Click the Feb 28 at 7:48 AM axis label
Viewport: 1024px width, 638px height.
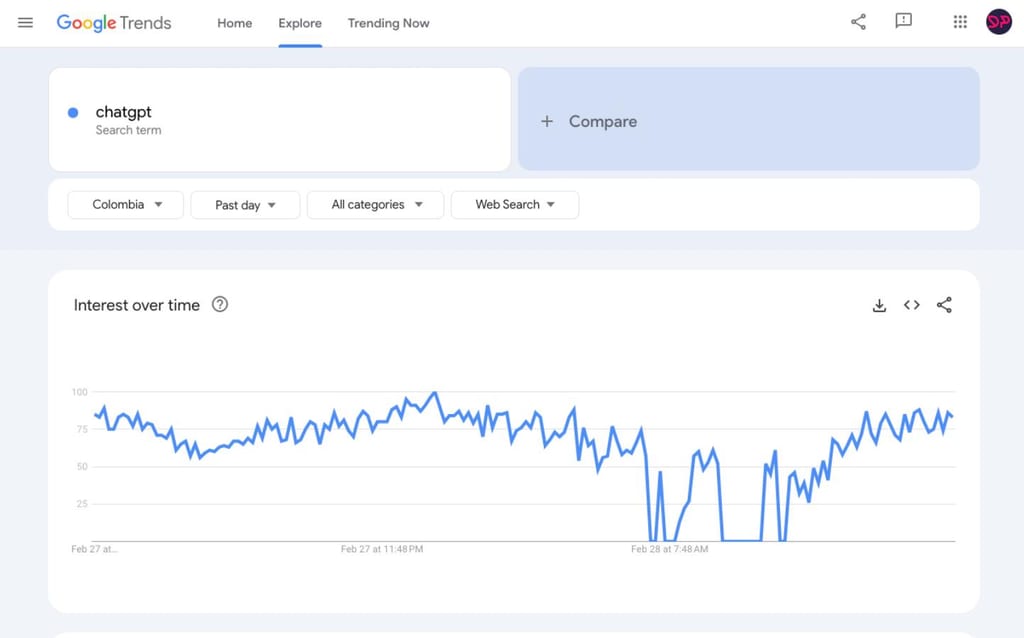click(669, 549)
